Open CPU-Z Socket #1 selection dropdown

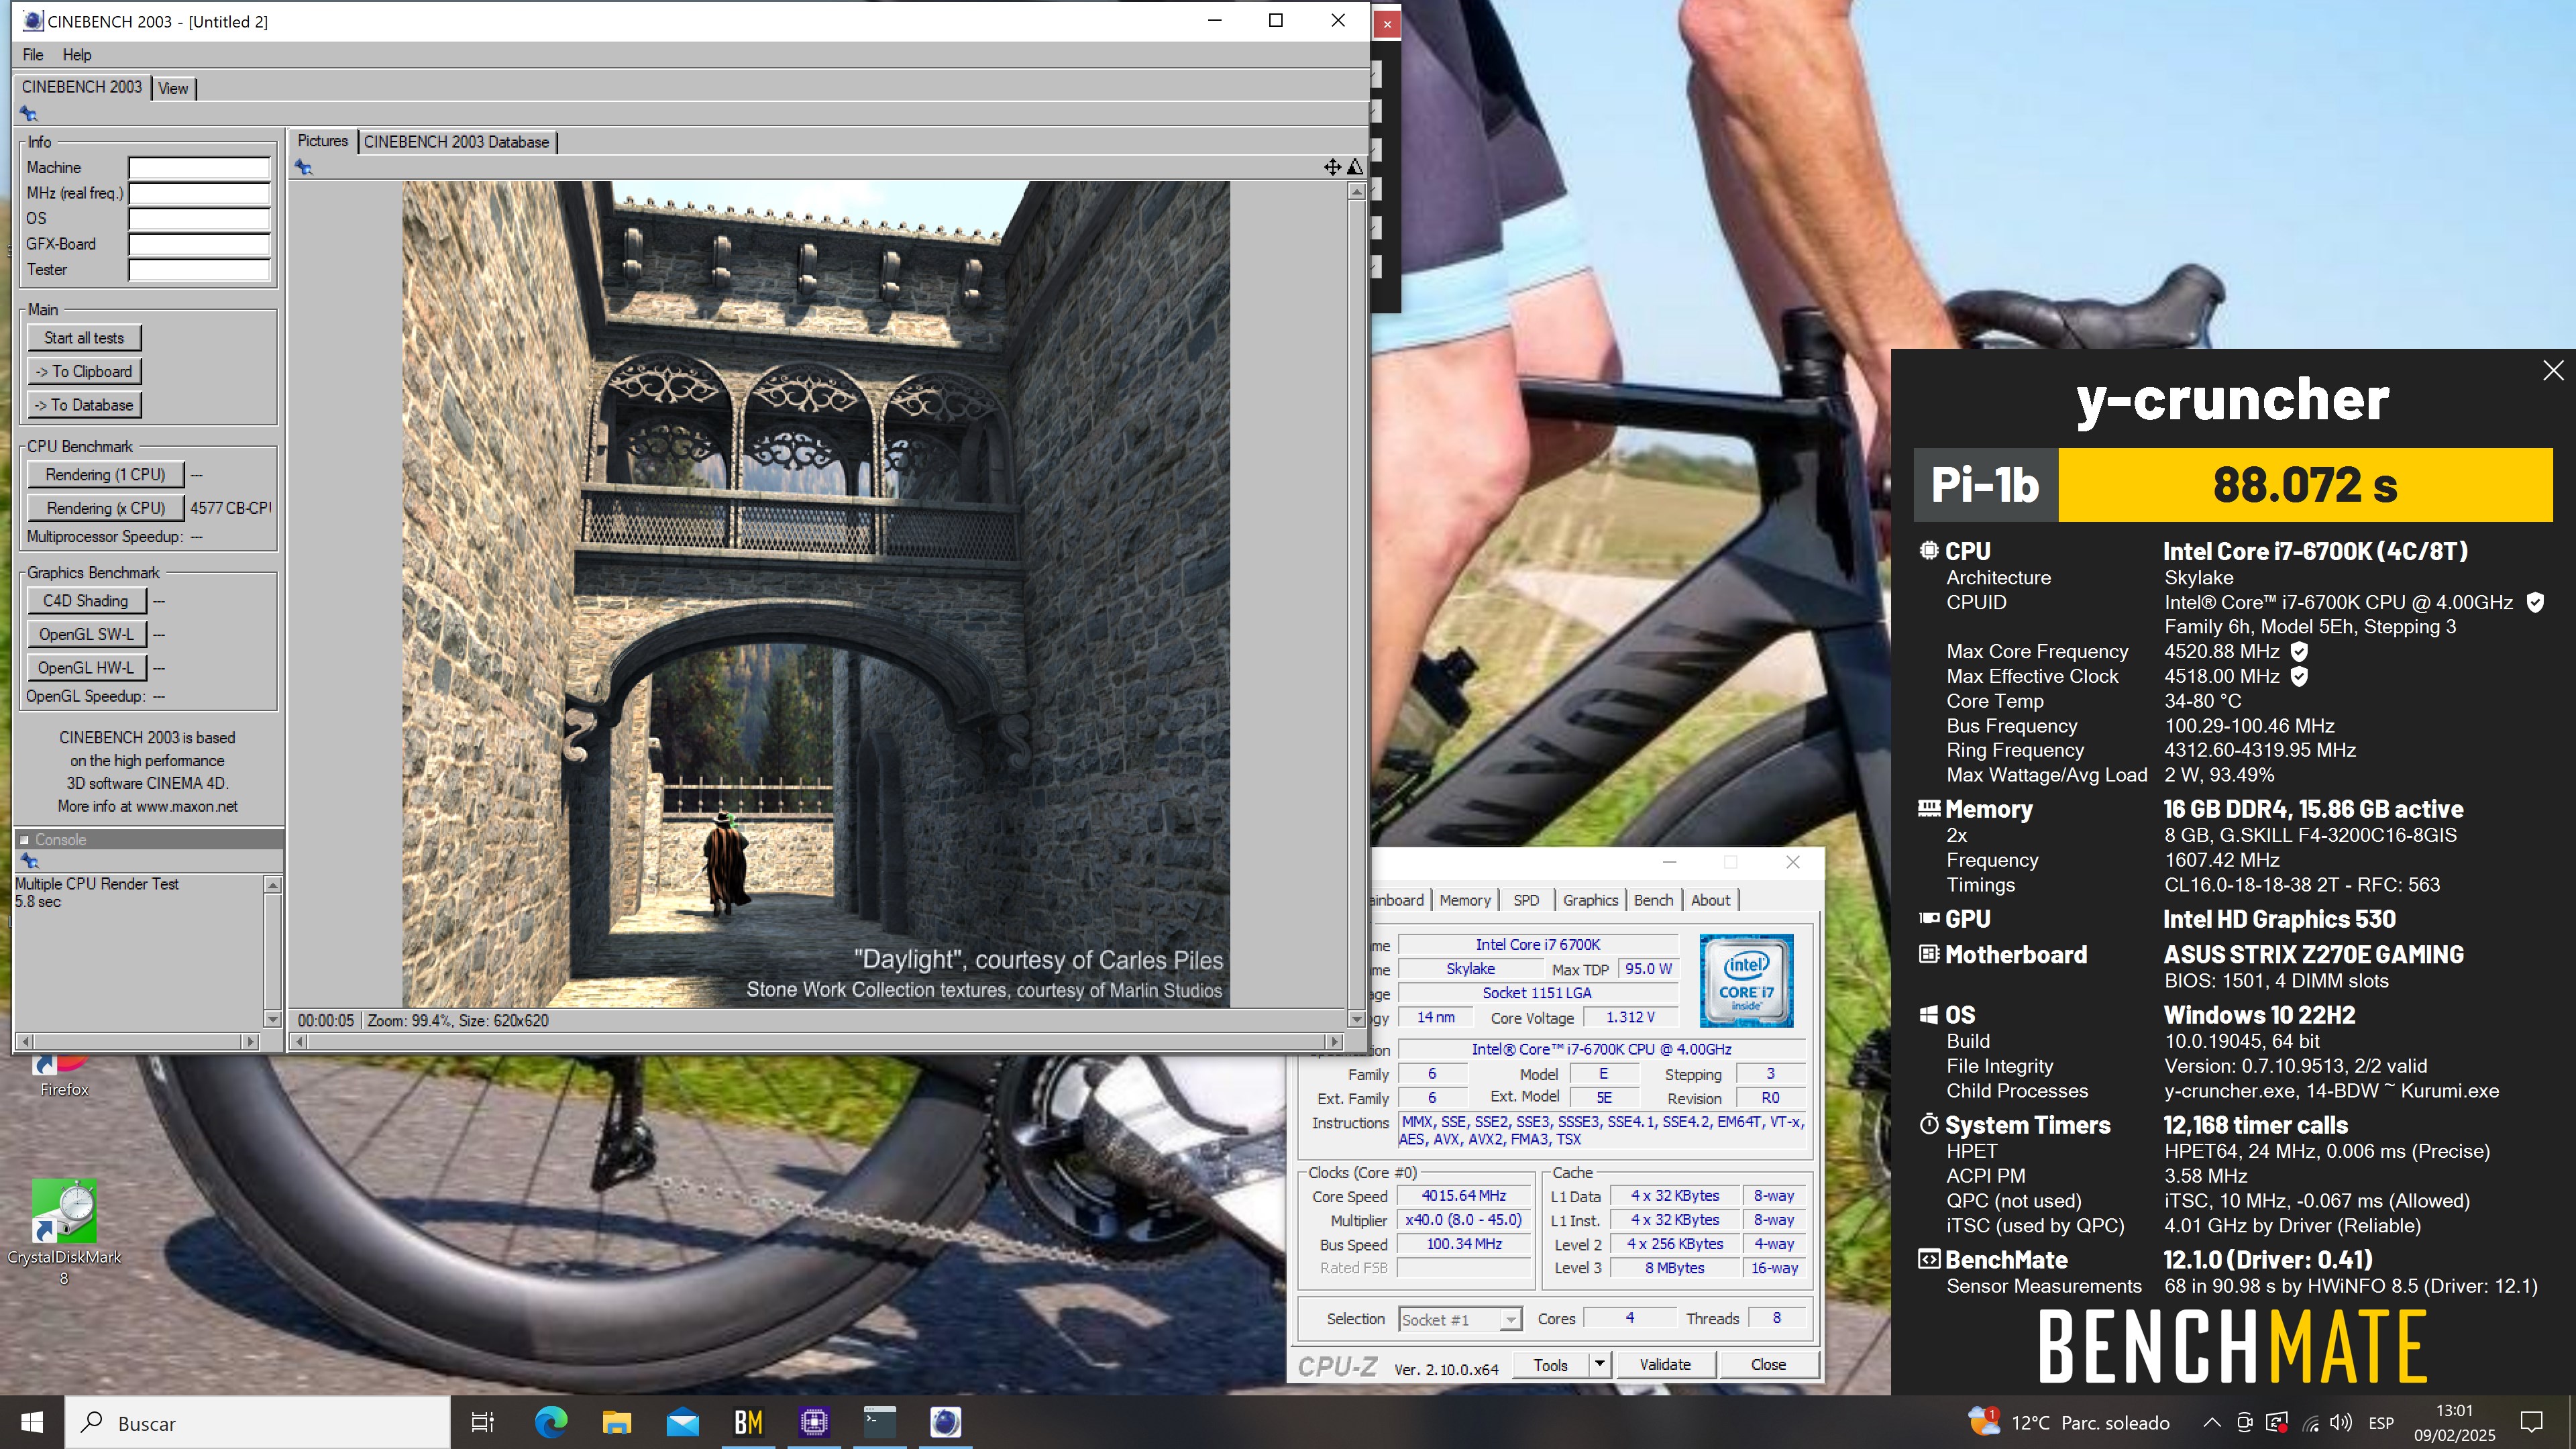click(1460, 1319)
